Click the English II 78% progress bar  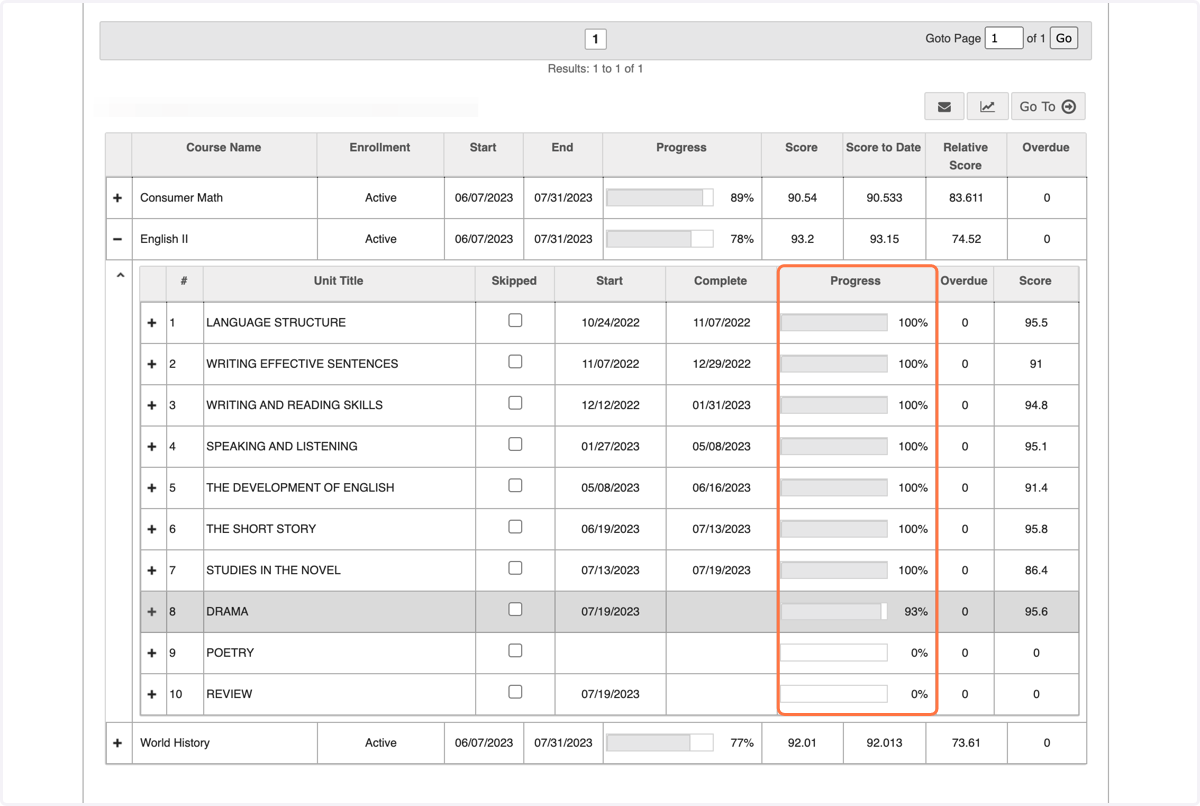click(660, 239)
